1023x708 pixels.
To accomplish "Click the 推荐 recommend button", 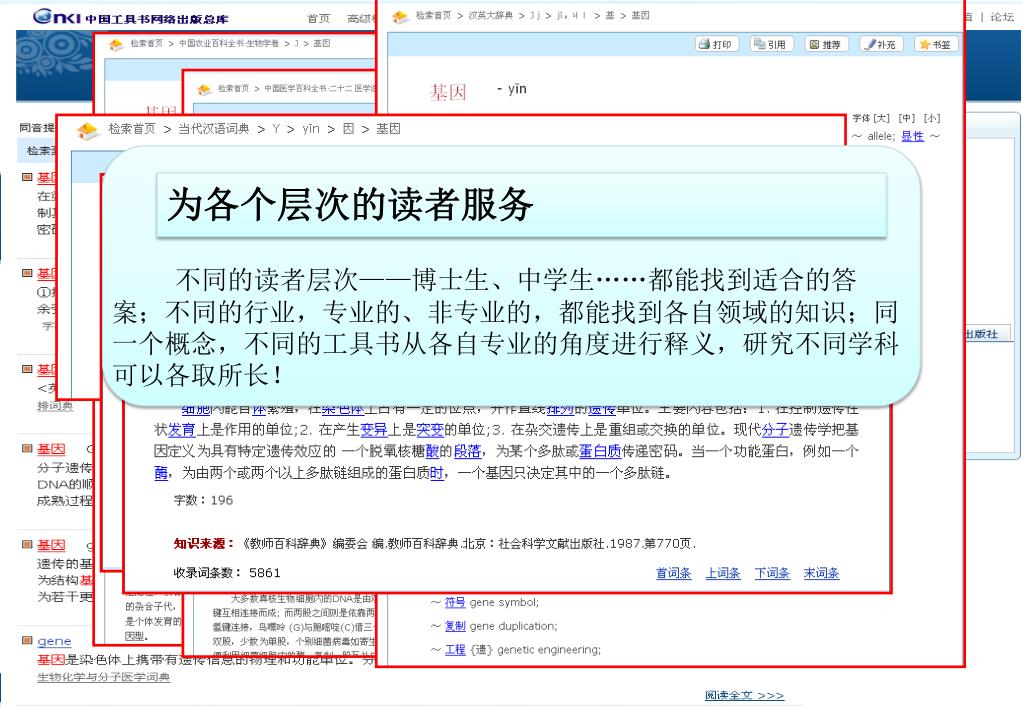I will pos(825,44).
